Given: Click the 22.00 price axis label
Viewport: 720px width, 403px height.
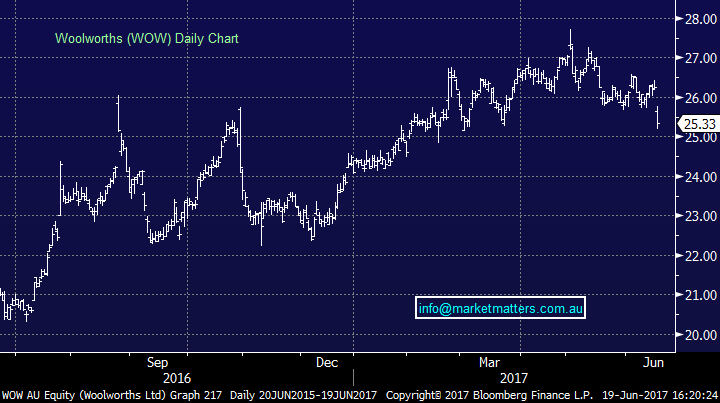Looking at the screenshot, I should (701, 256).
